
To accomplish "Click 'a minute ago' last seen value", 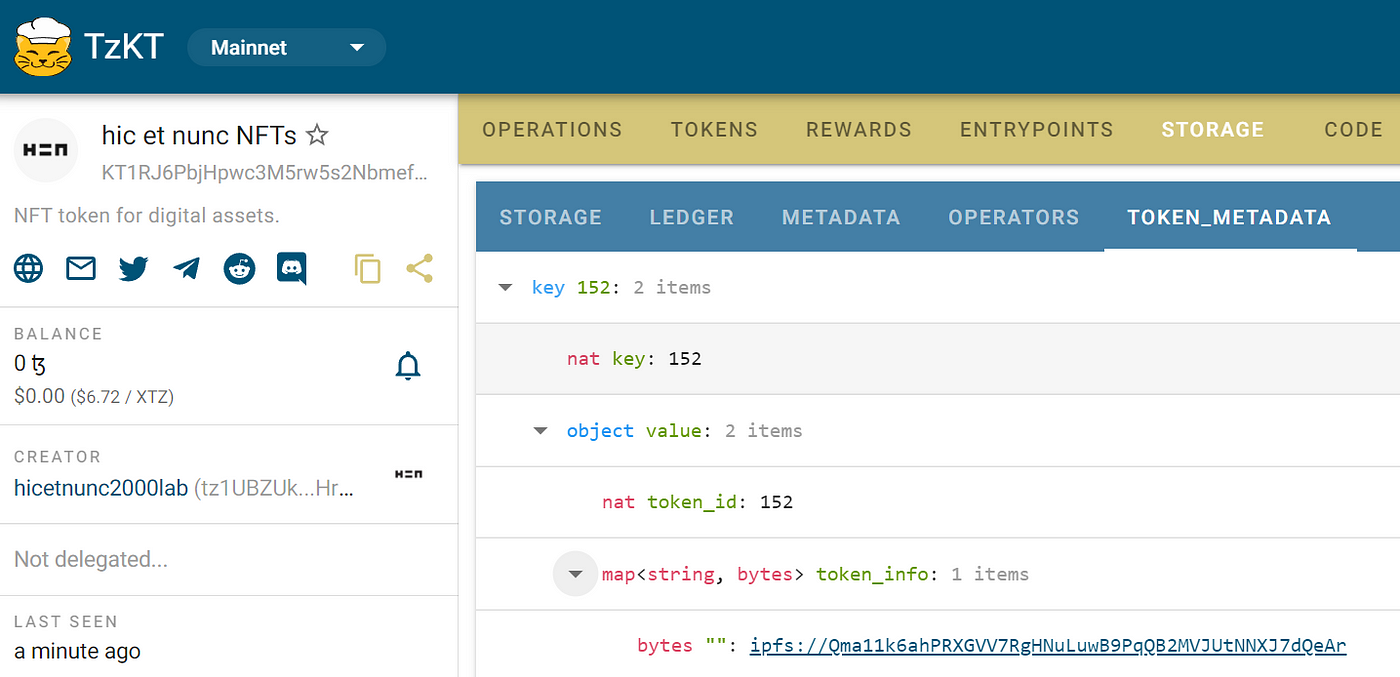I will (x=77, y=652).
